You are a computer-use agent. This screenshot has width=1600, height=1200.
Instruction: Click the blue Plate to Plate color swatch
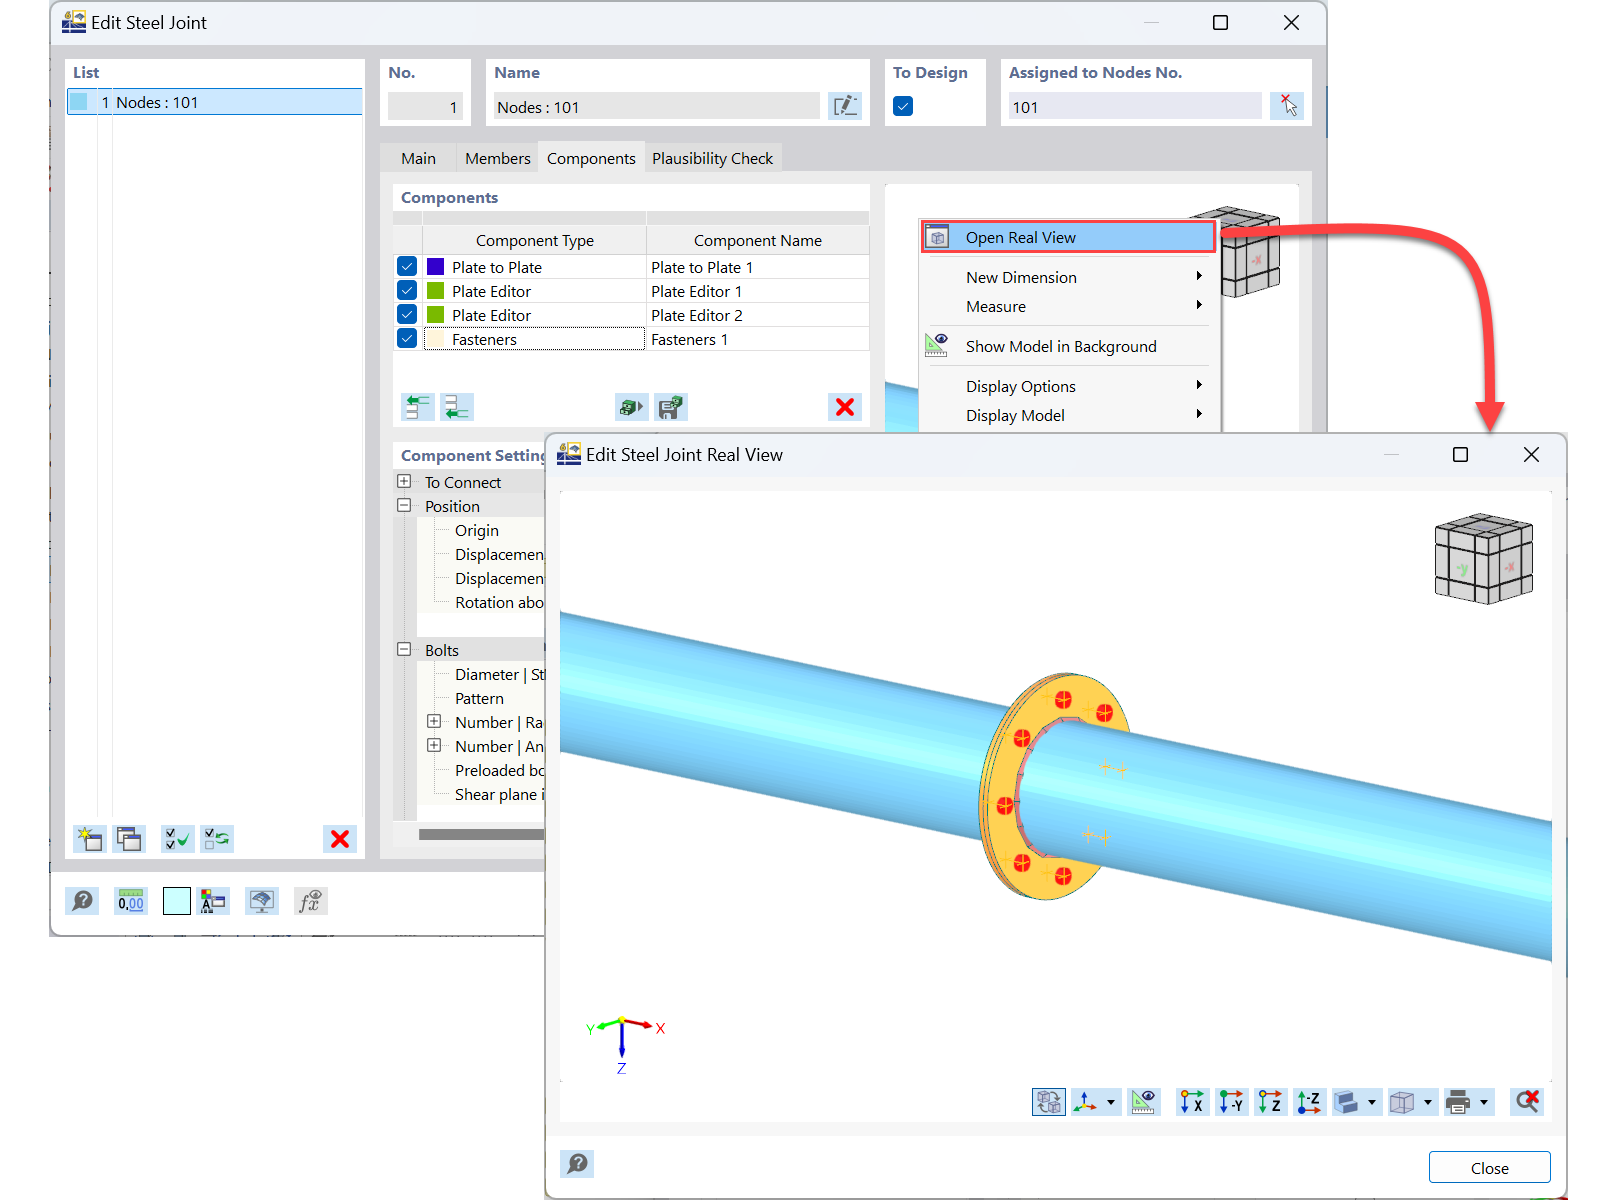tap(435, 267)
